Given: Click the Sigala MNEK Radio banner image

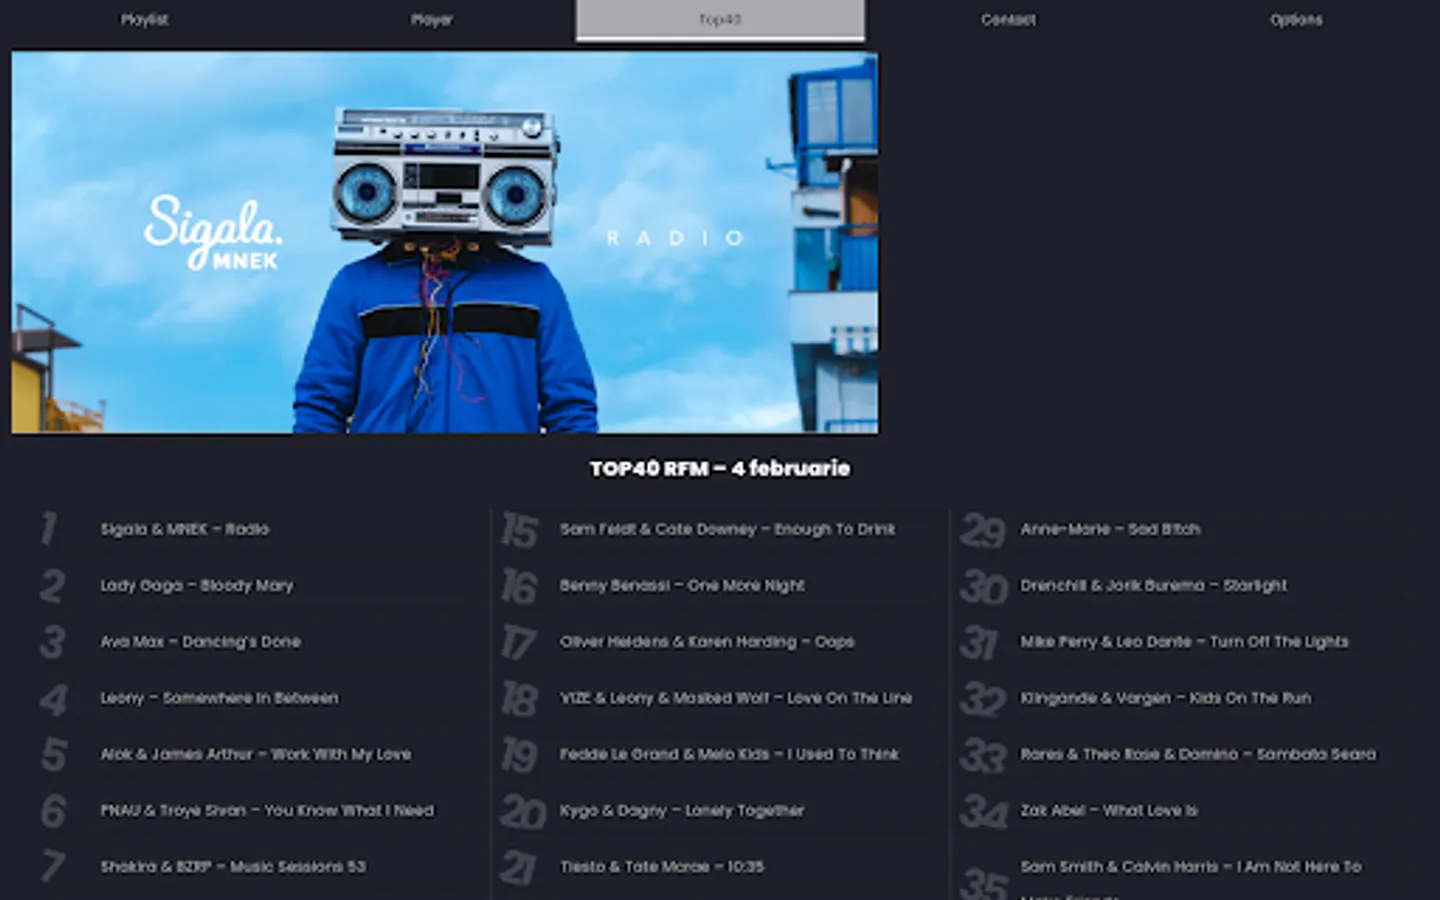Looking at the screenshot, I should tap(445, 242).
